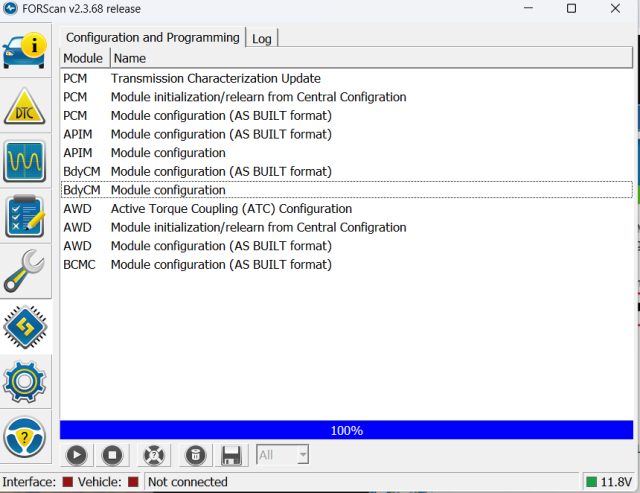Open the Help steering wheel section
This screenshot has height=493, width=640.
pos(25,437)
